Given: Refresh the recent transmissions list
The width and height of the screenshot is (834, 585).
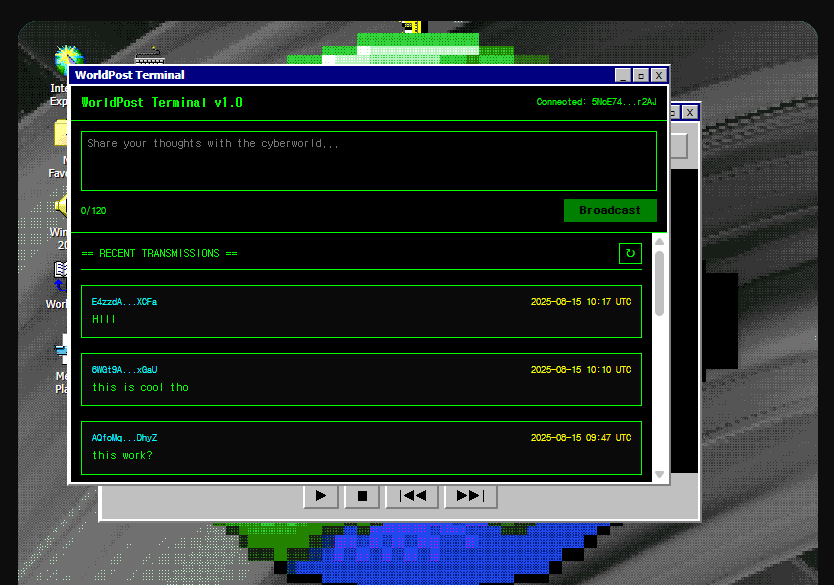Looking at the screenshot, I should click(630, 254).
